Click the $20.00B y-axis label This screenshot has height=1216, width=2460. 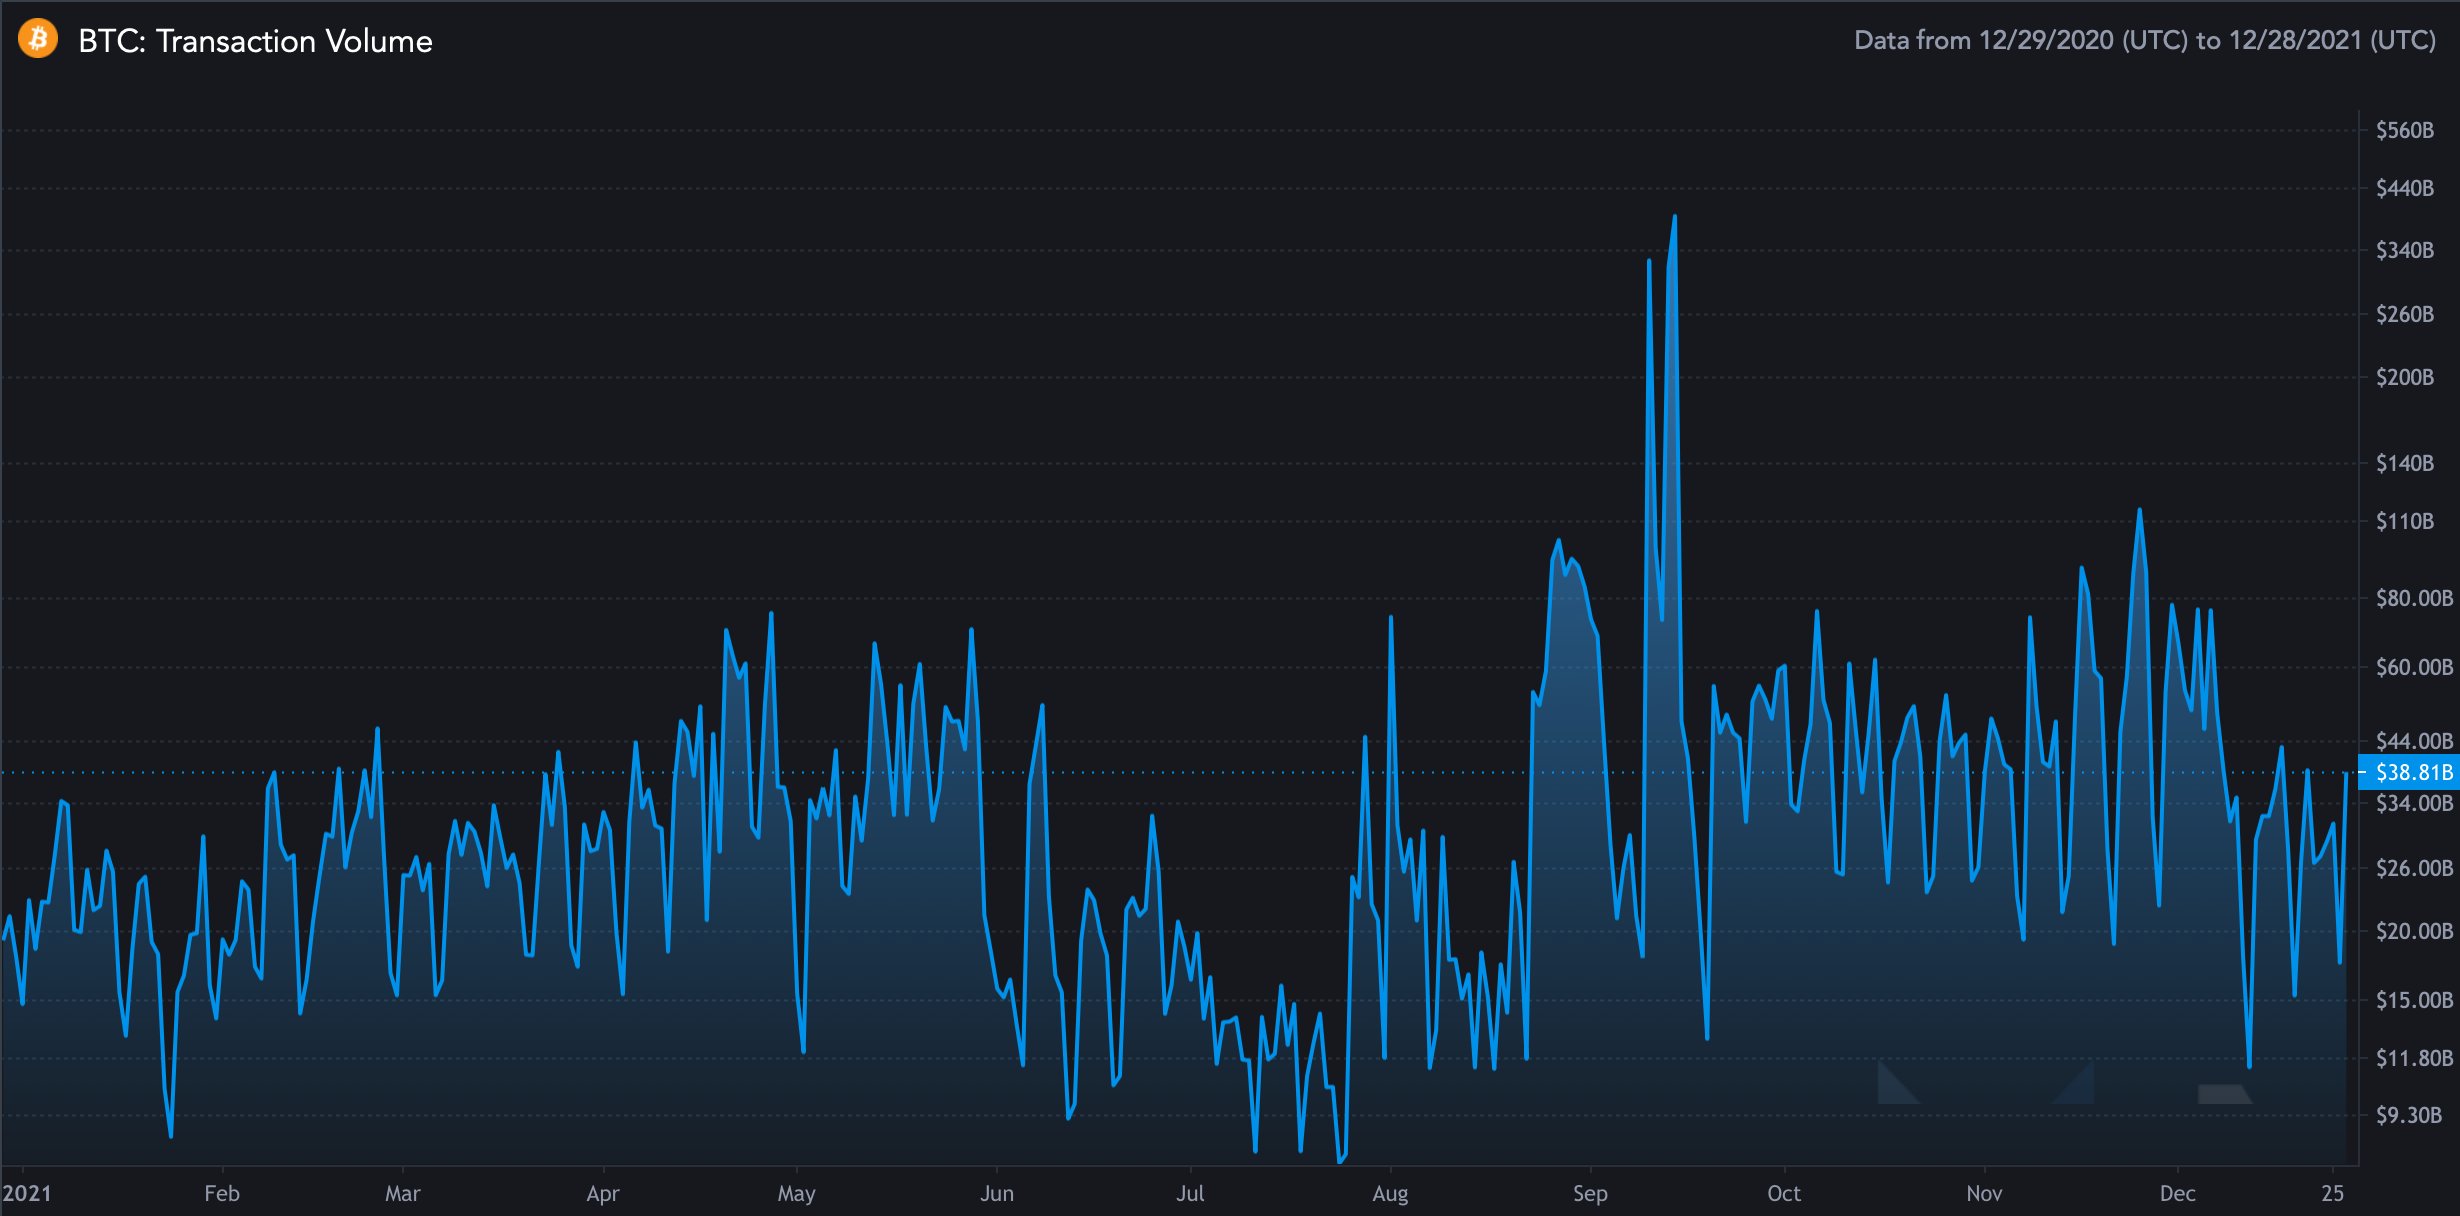2414,931
